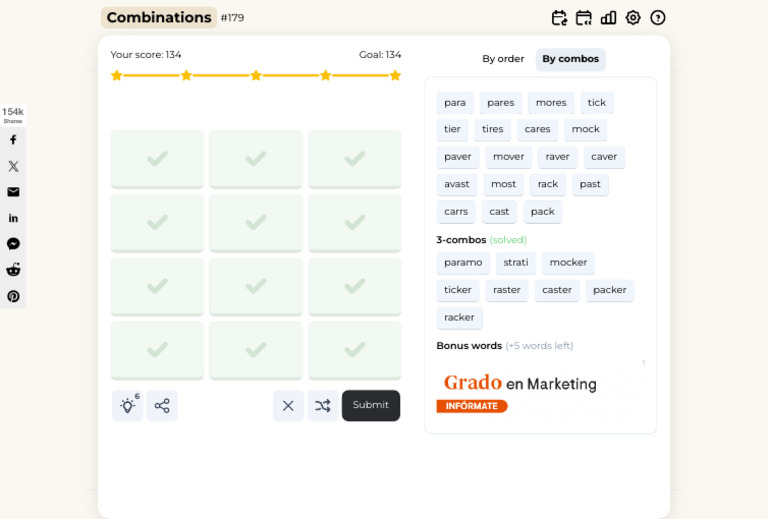Image resolution: width=768 pixels, height=519 pixels.
Task: Open the help question mark icon
Action: 658,18
